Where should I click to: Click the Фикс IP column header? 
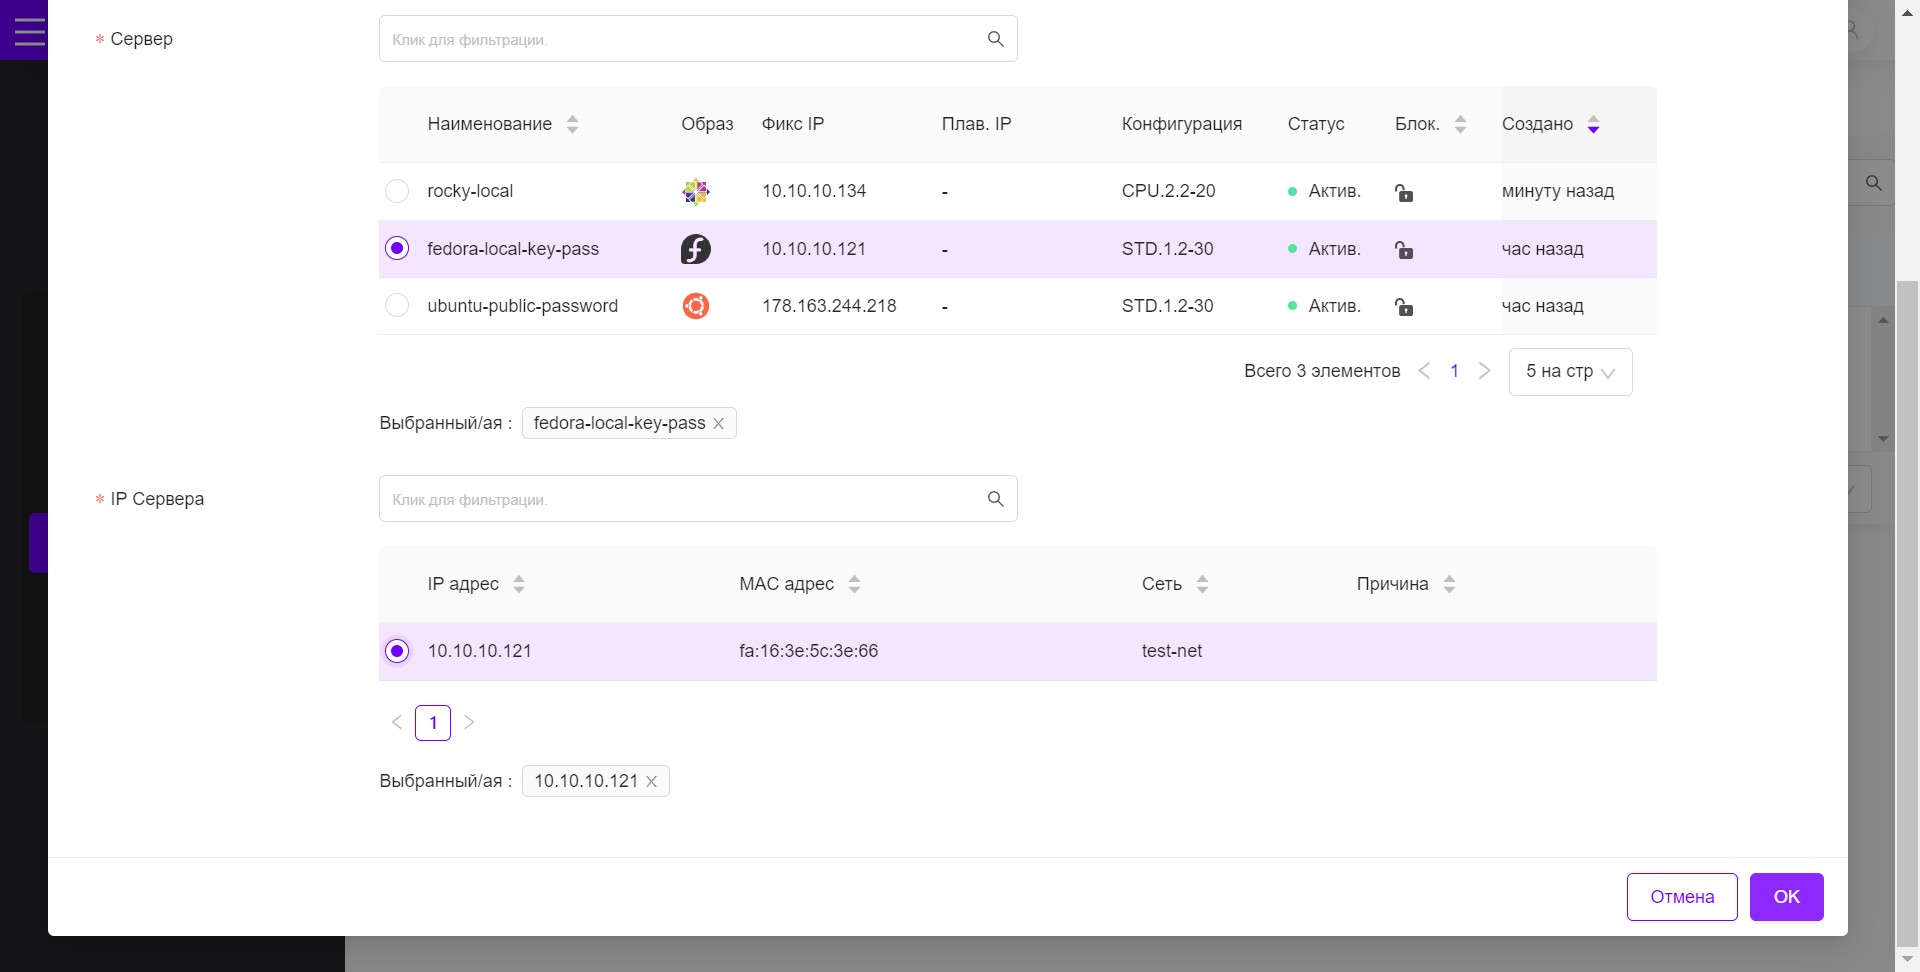[793, 124]
